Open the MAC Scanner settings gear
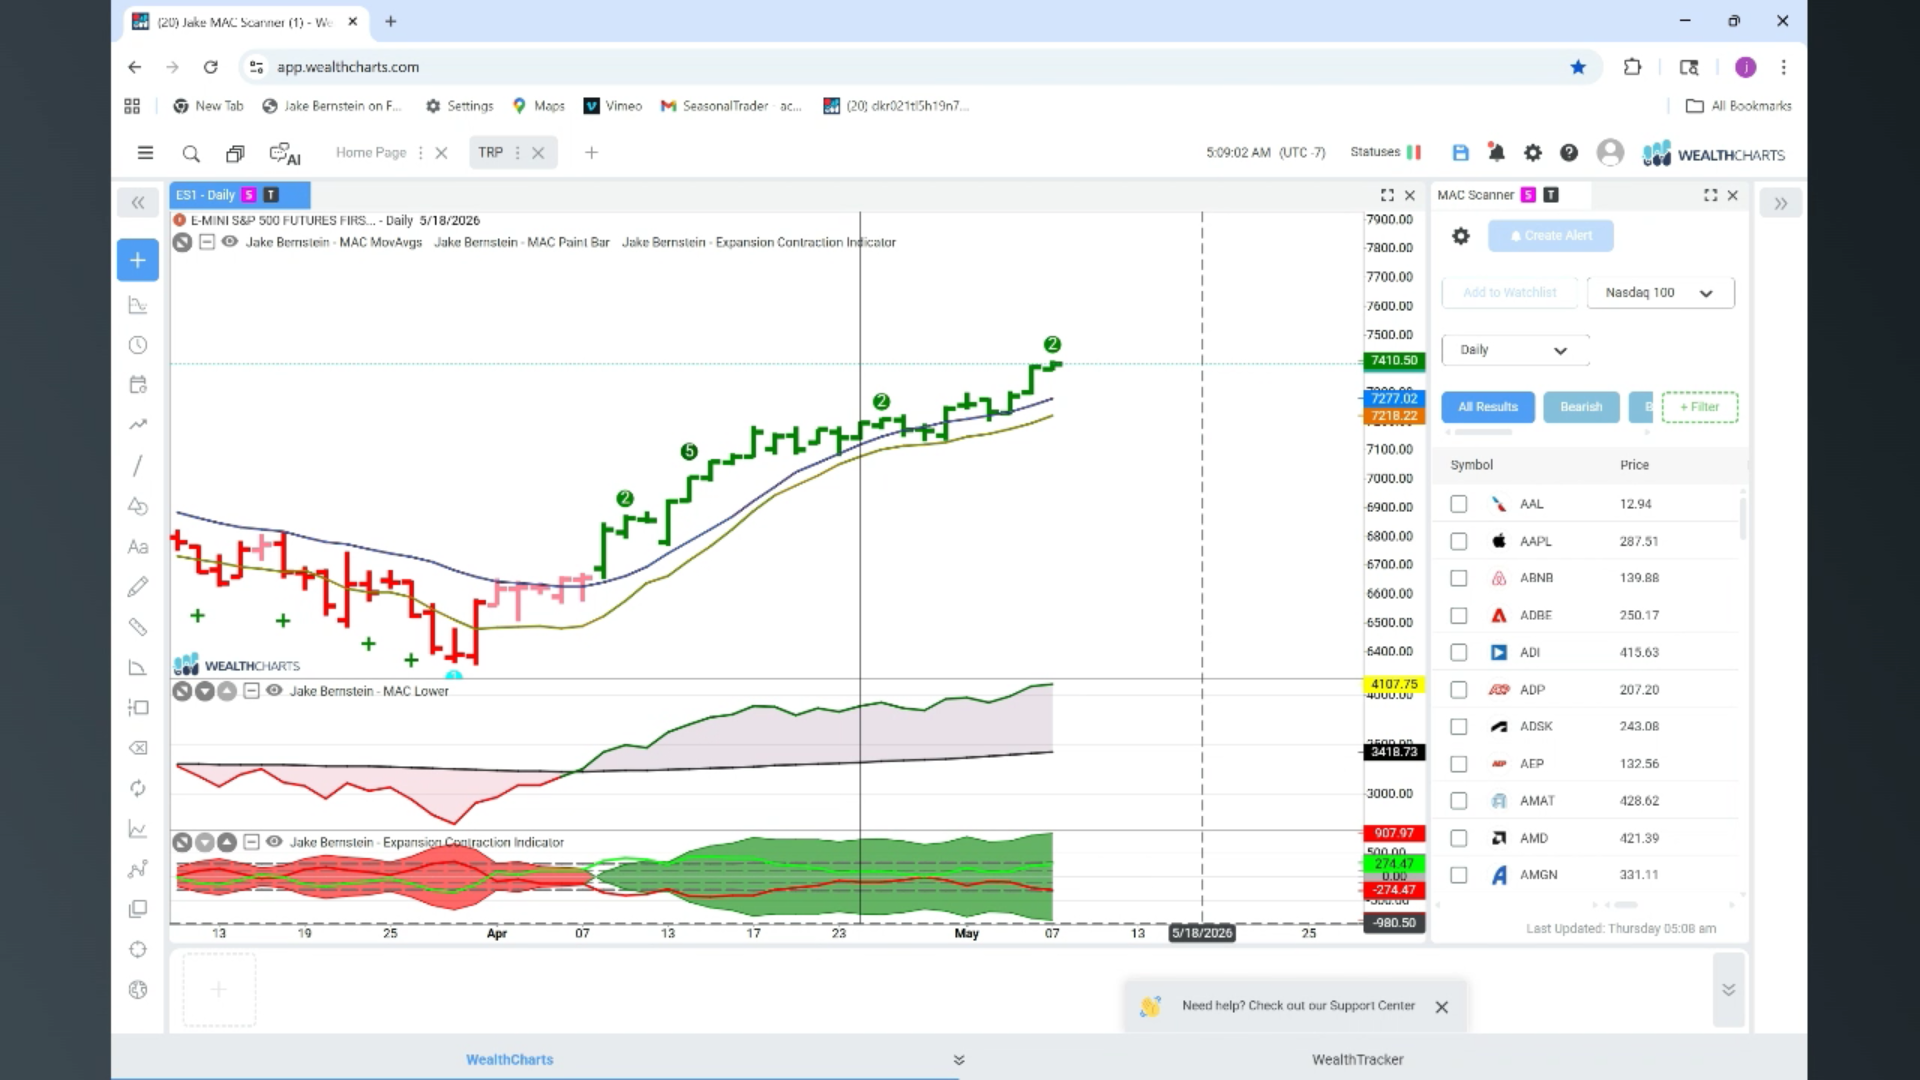 point(1461,236)
